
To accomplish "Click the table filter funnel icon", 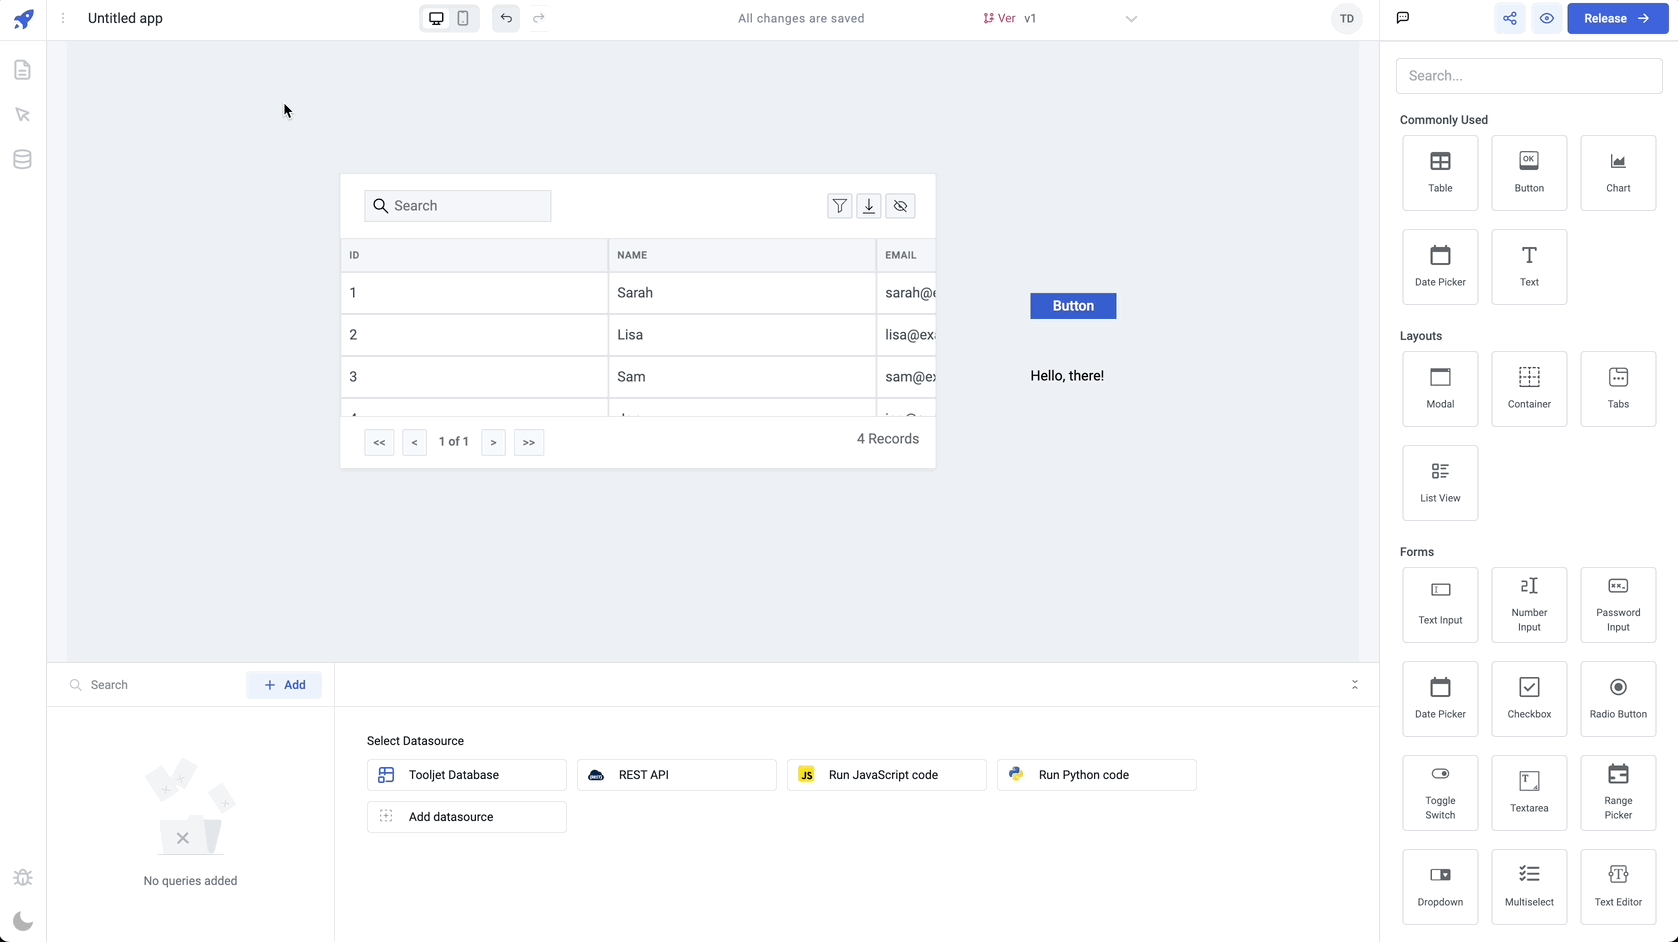I will [840, 206].
